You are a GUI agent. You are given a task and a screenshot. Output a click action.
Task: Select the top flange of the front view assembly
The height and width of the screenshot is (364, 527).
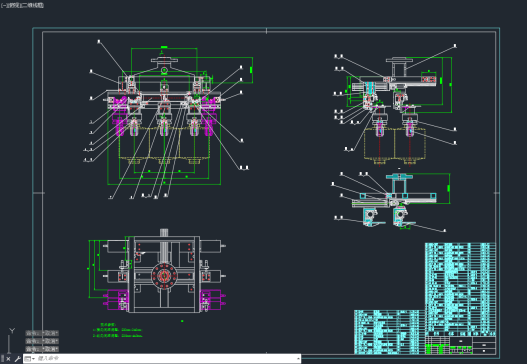164,60
